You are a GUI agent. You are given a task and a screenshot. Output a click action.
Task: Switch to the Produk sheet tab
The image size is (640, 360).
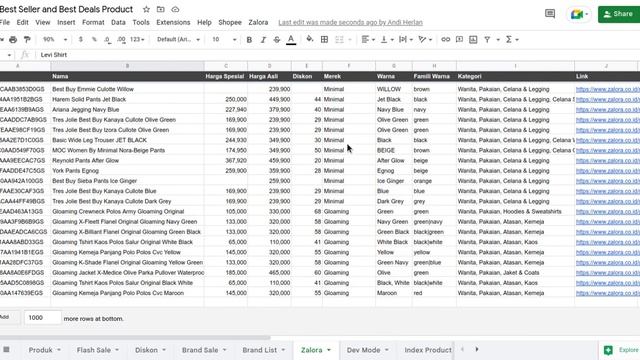click(44, 350)
